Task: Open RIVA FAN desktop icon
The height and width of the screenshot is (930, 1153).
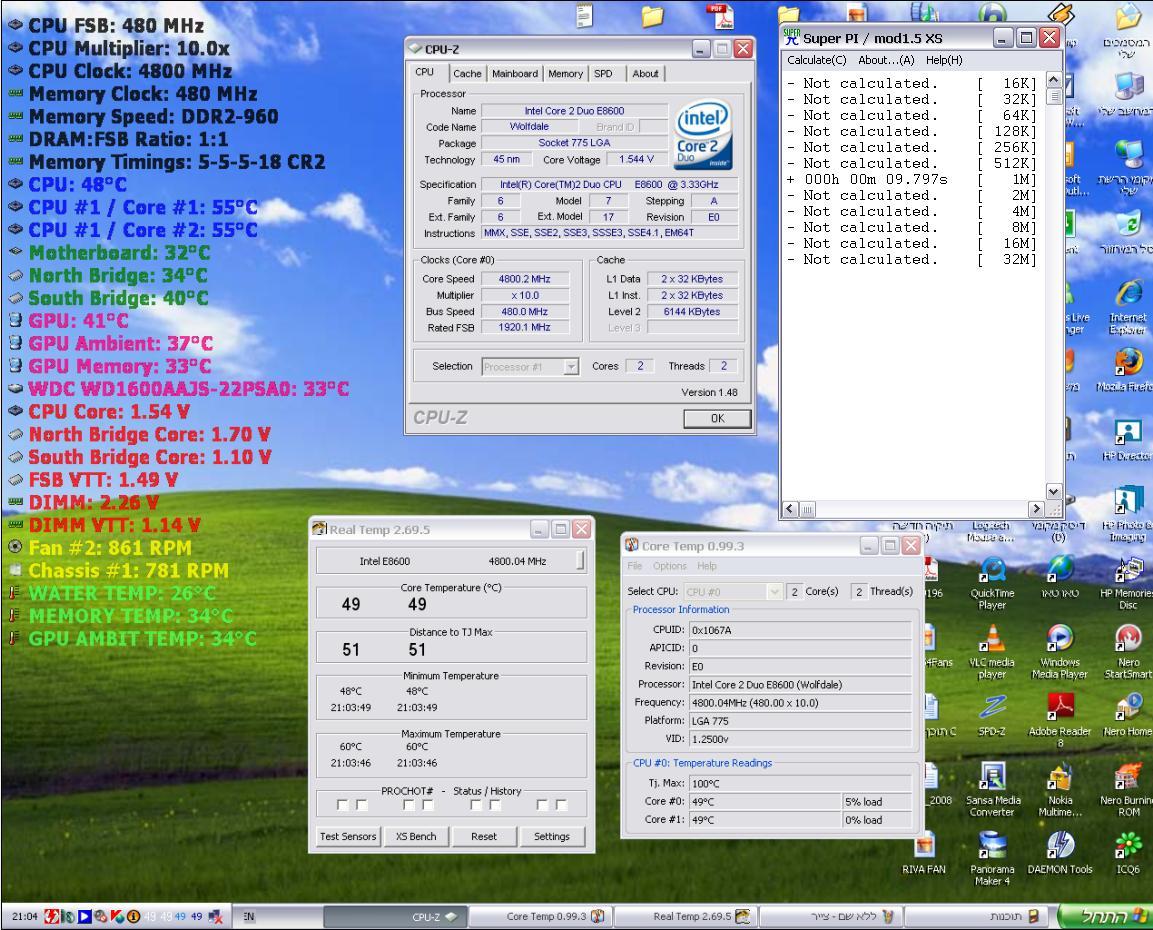Action: [924, 853]
